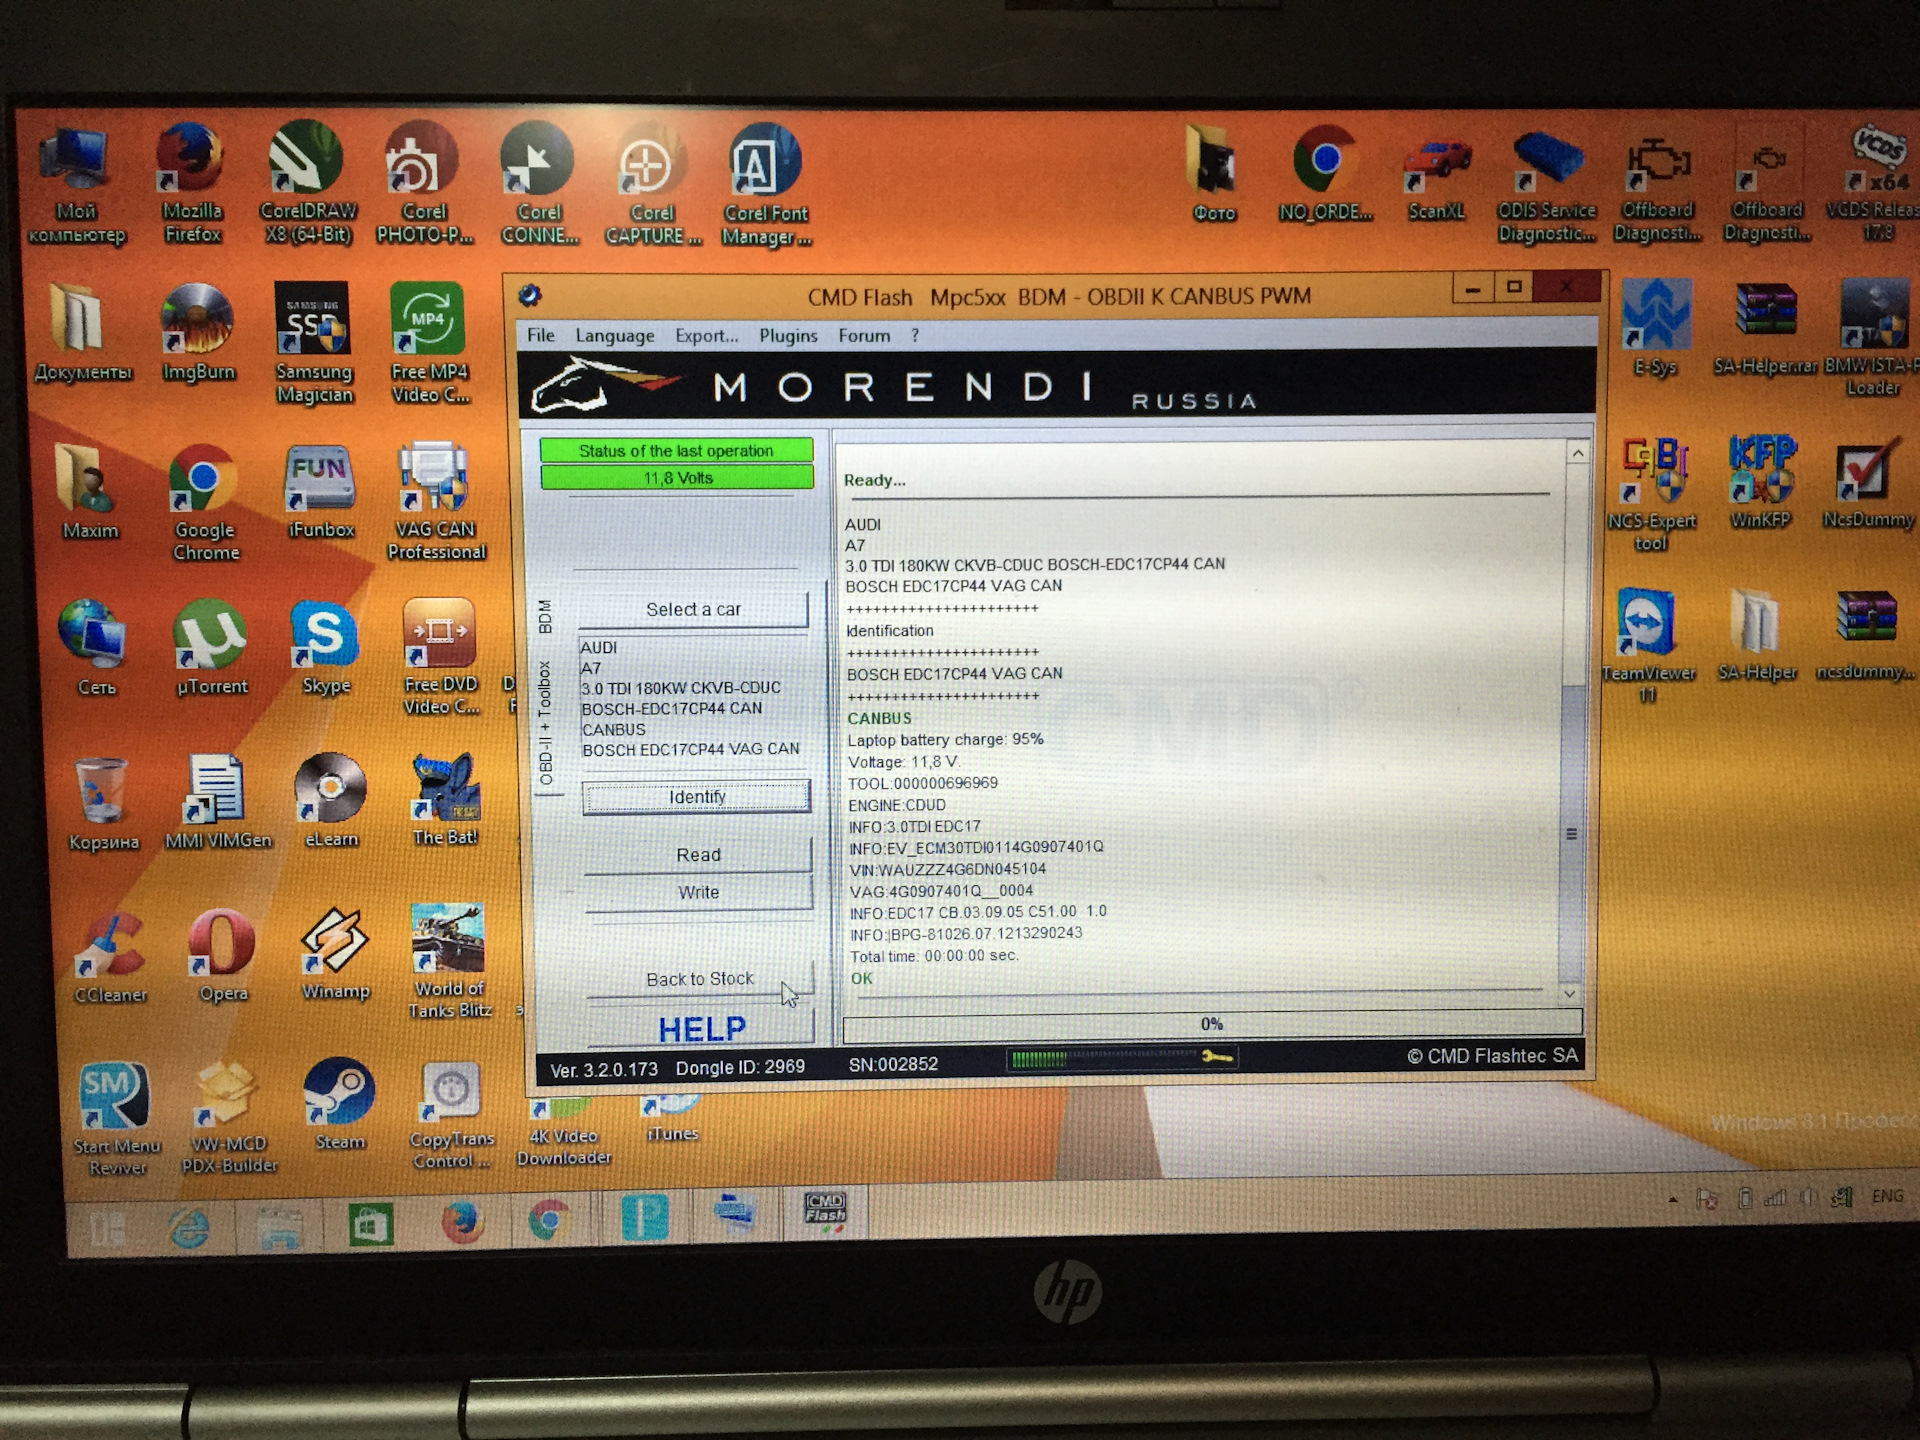Open CCleaner desktop shortcut
The height and width of the screenshot is (1440, 1920).
click(x=110, y=958)
